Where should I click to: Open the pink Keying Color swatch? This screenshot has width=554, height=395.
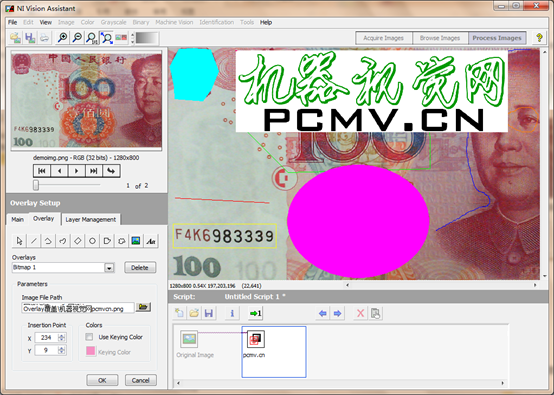[90, 351]
